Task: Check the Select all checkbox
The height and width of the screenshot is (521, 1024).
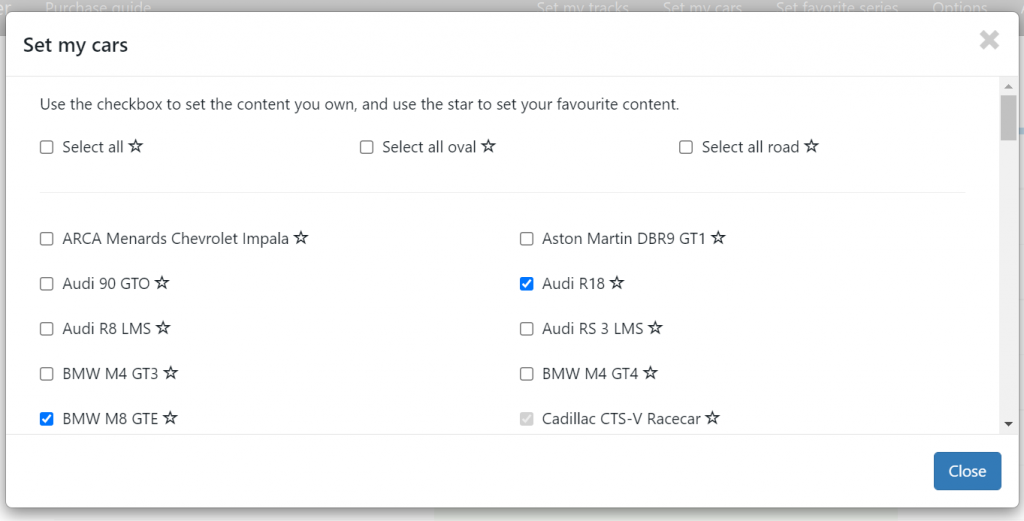Action: [46, 148]
